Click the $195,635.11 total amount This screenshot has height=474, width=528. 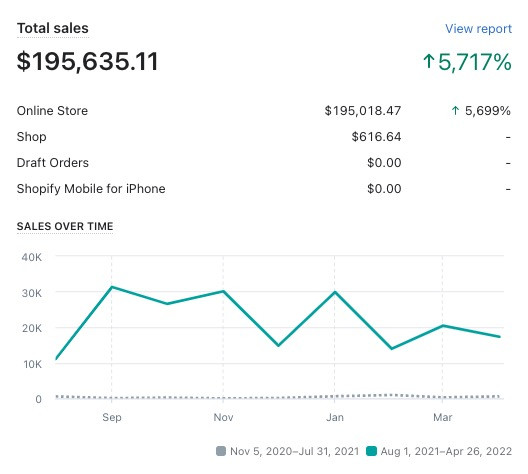click(x=88, y=62)
